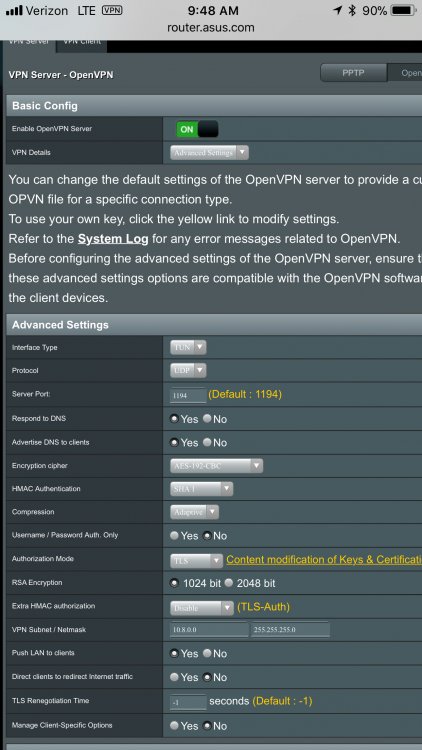
Task: Open the HMAC Authentication SHA 1 dropdown
Action: [201, 489]
